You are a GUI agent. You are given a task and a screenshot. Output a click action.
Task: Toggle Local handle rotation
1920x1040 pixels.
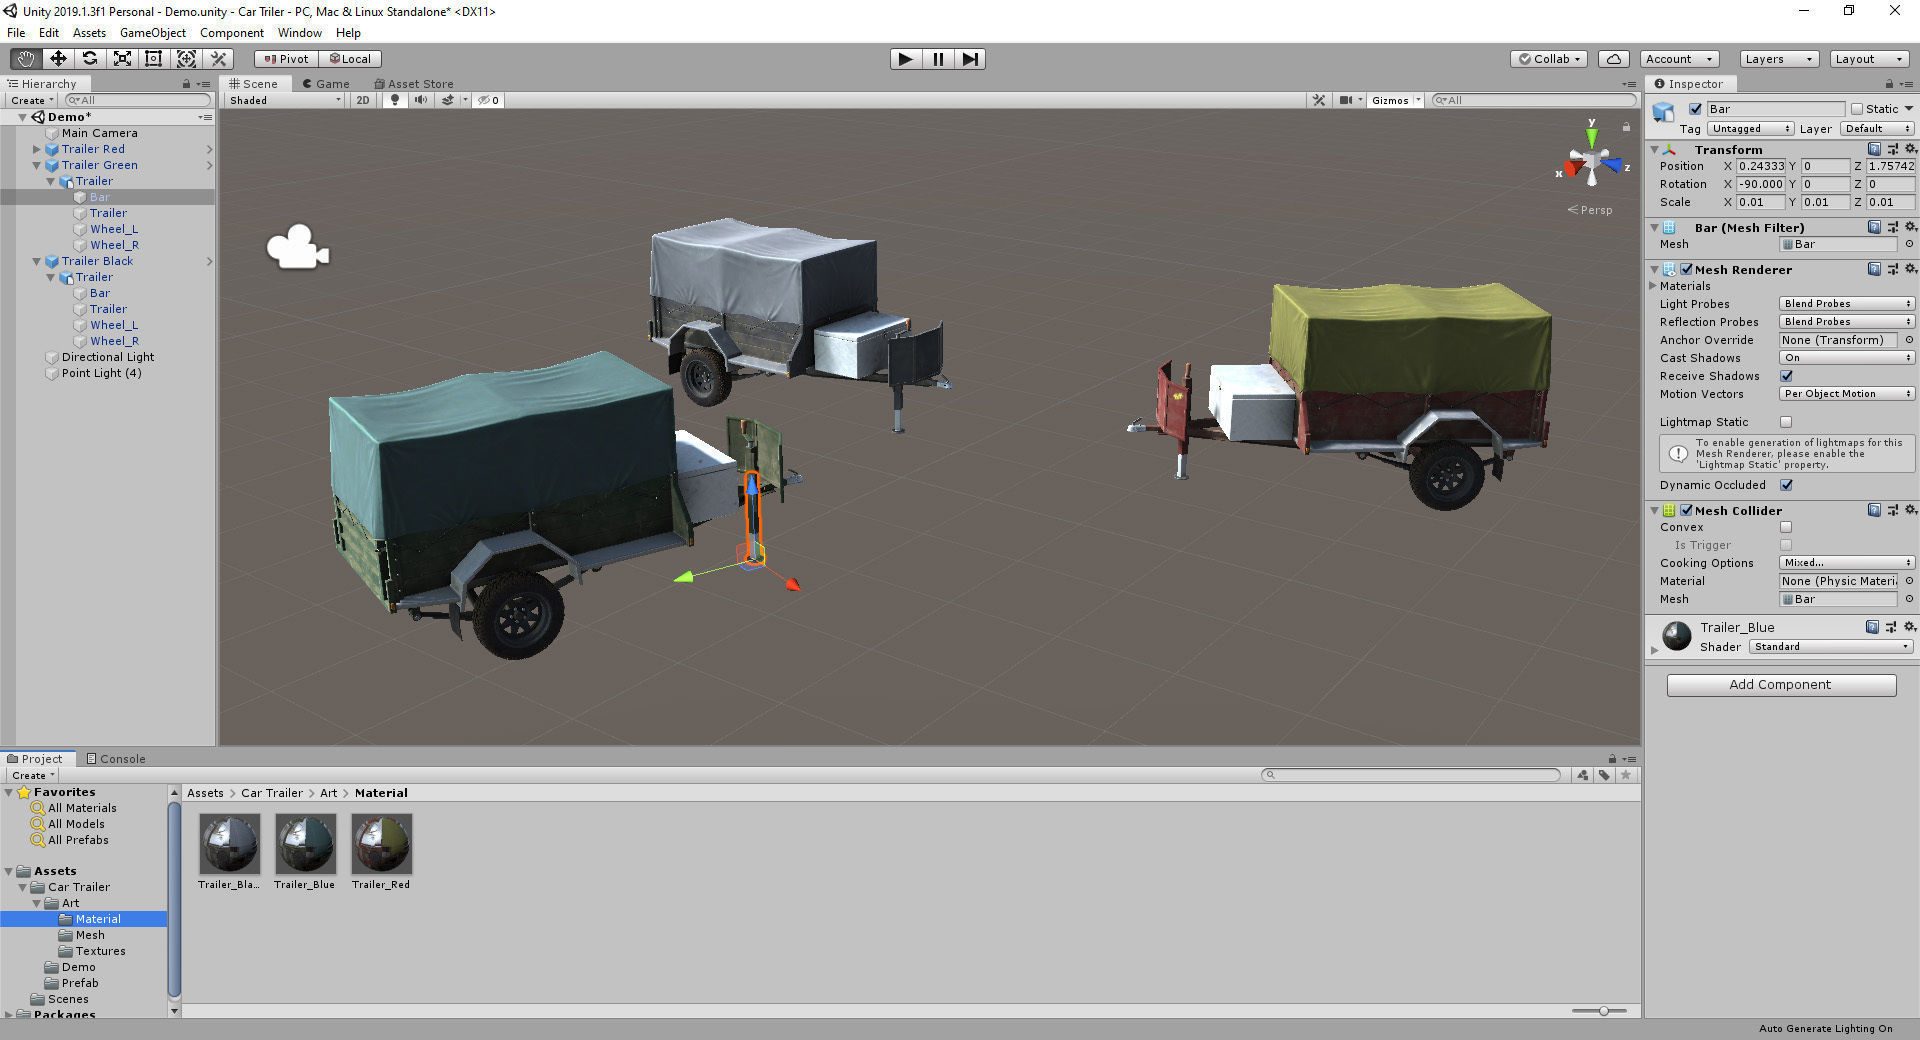click(x=351, y=59)
